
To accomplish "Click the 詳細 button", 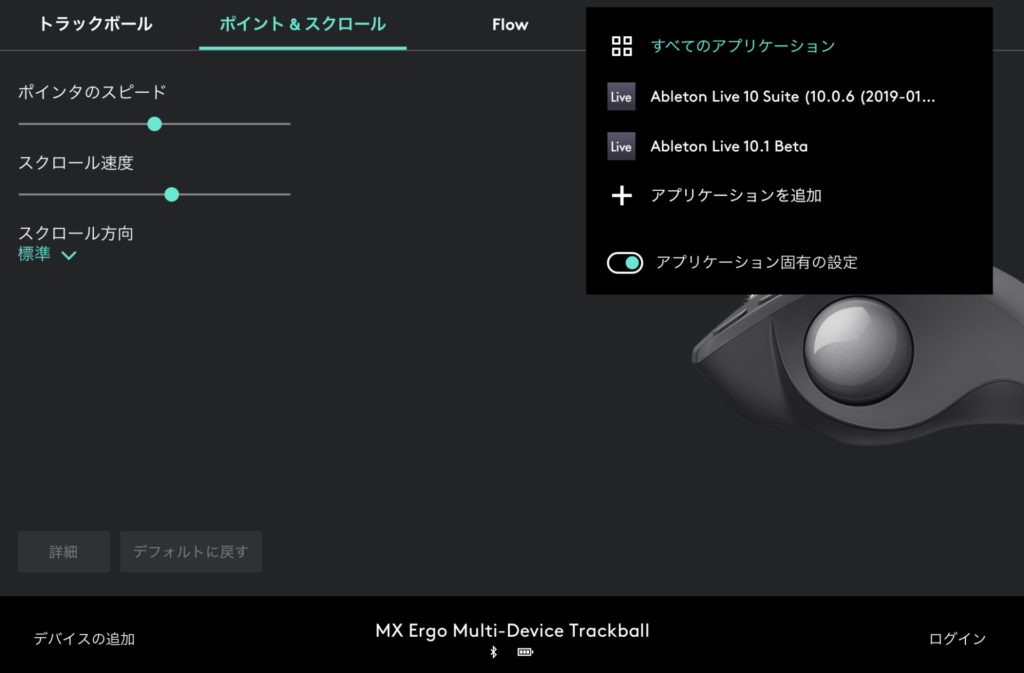I will 63,552.
